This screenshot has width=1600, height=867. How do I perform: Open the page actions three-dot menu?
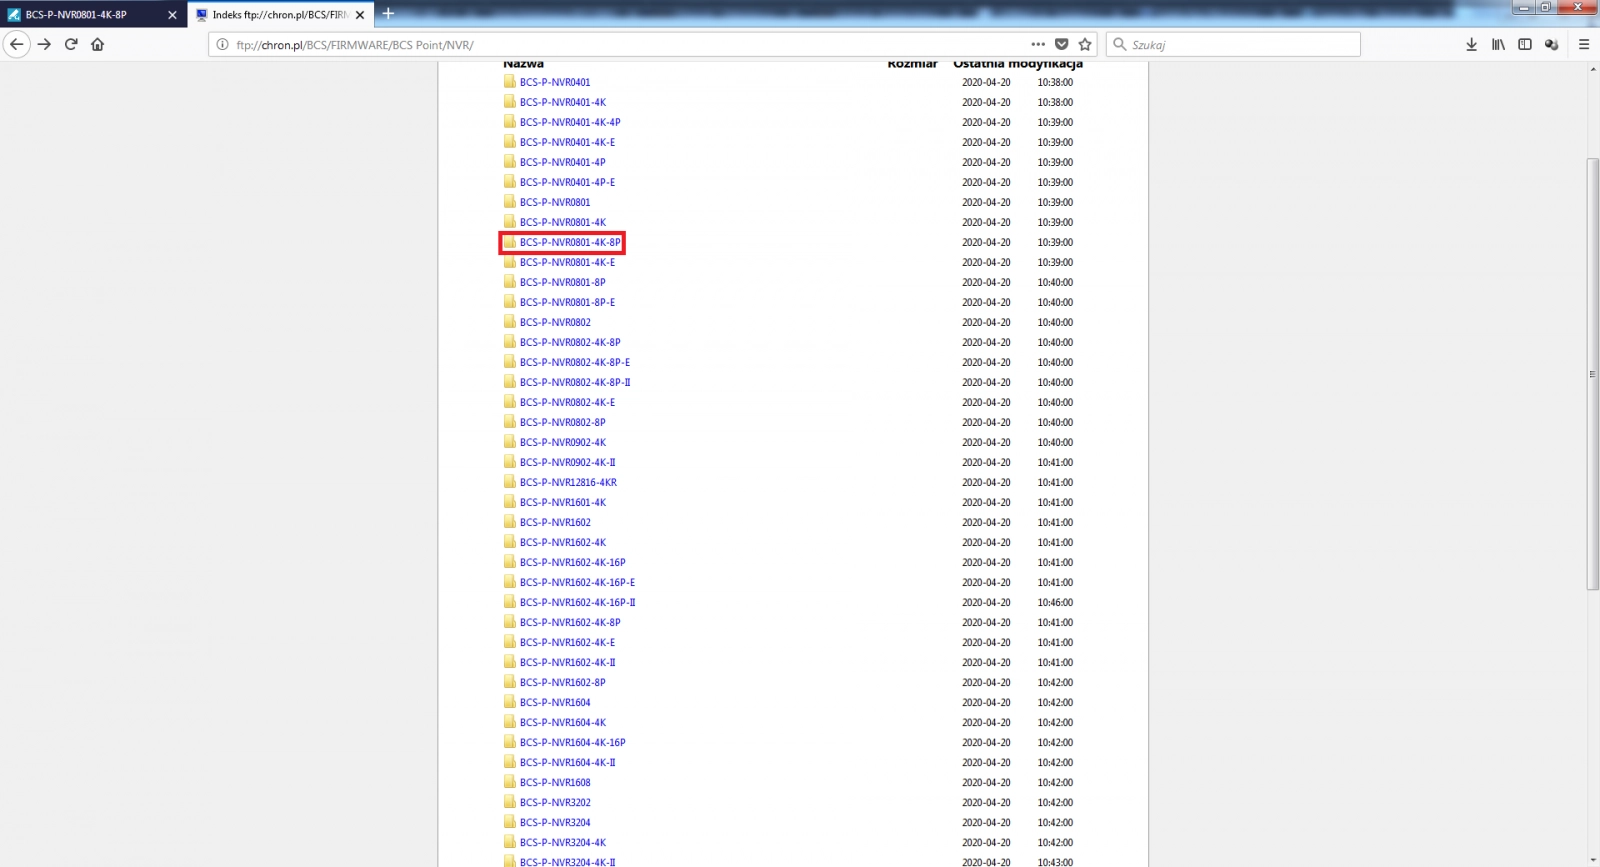pos(1038,44)
